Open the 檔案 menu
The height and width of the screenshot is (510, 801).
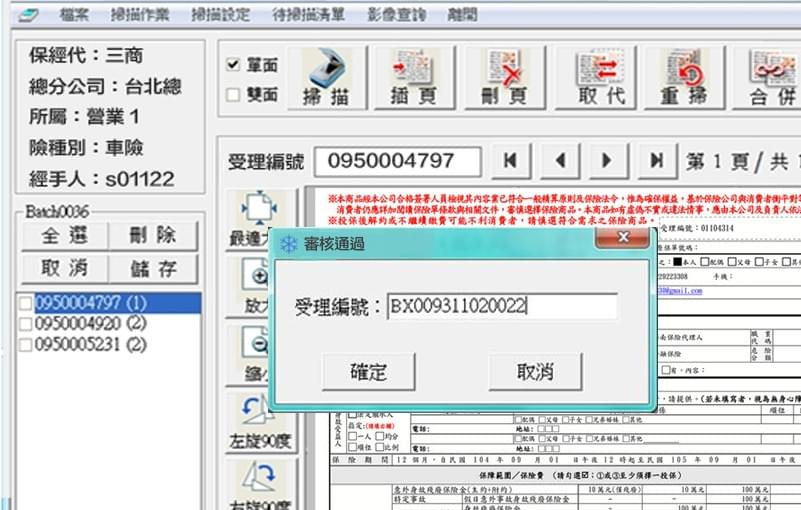74,15
